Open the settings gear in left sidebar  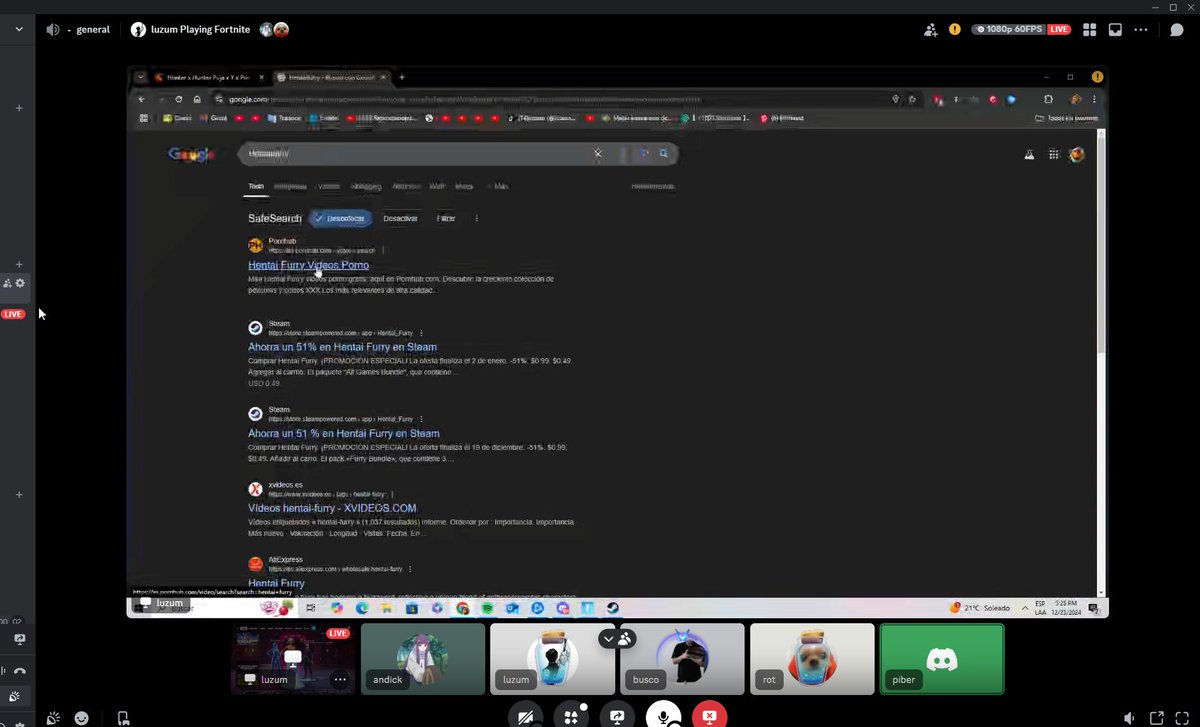pos(19,283)
